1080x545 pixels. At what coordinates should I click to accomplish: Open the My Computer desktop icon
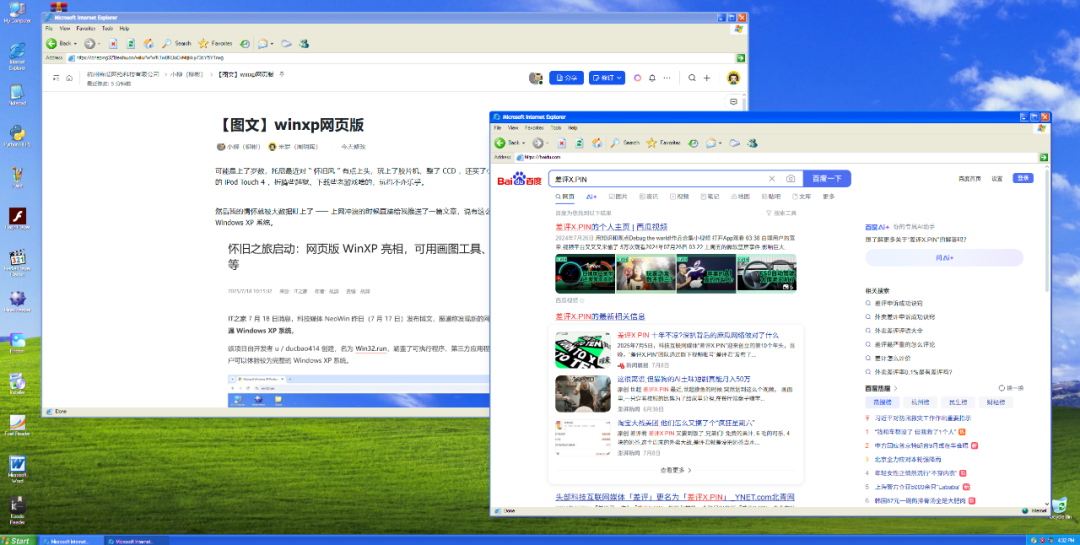pyautogui.click(x=16, y=12)
